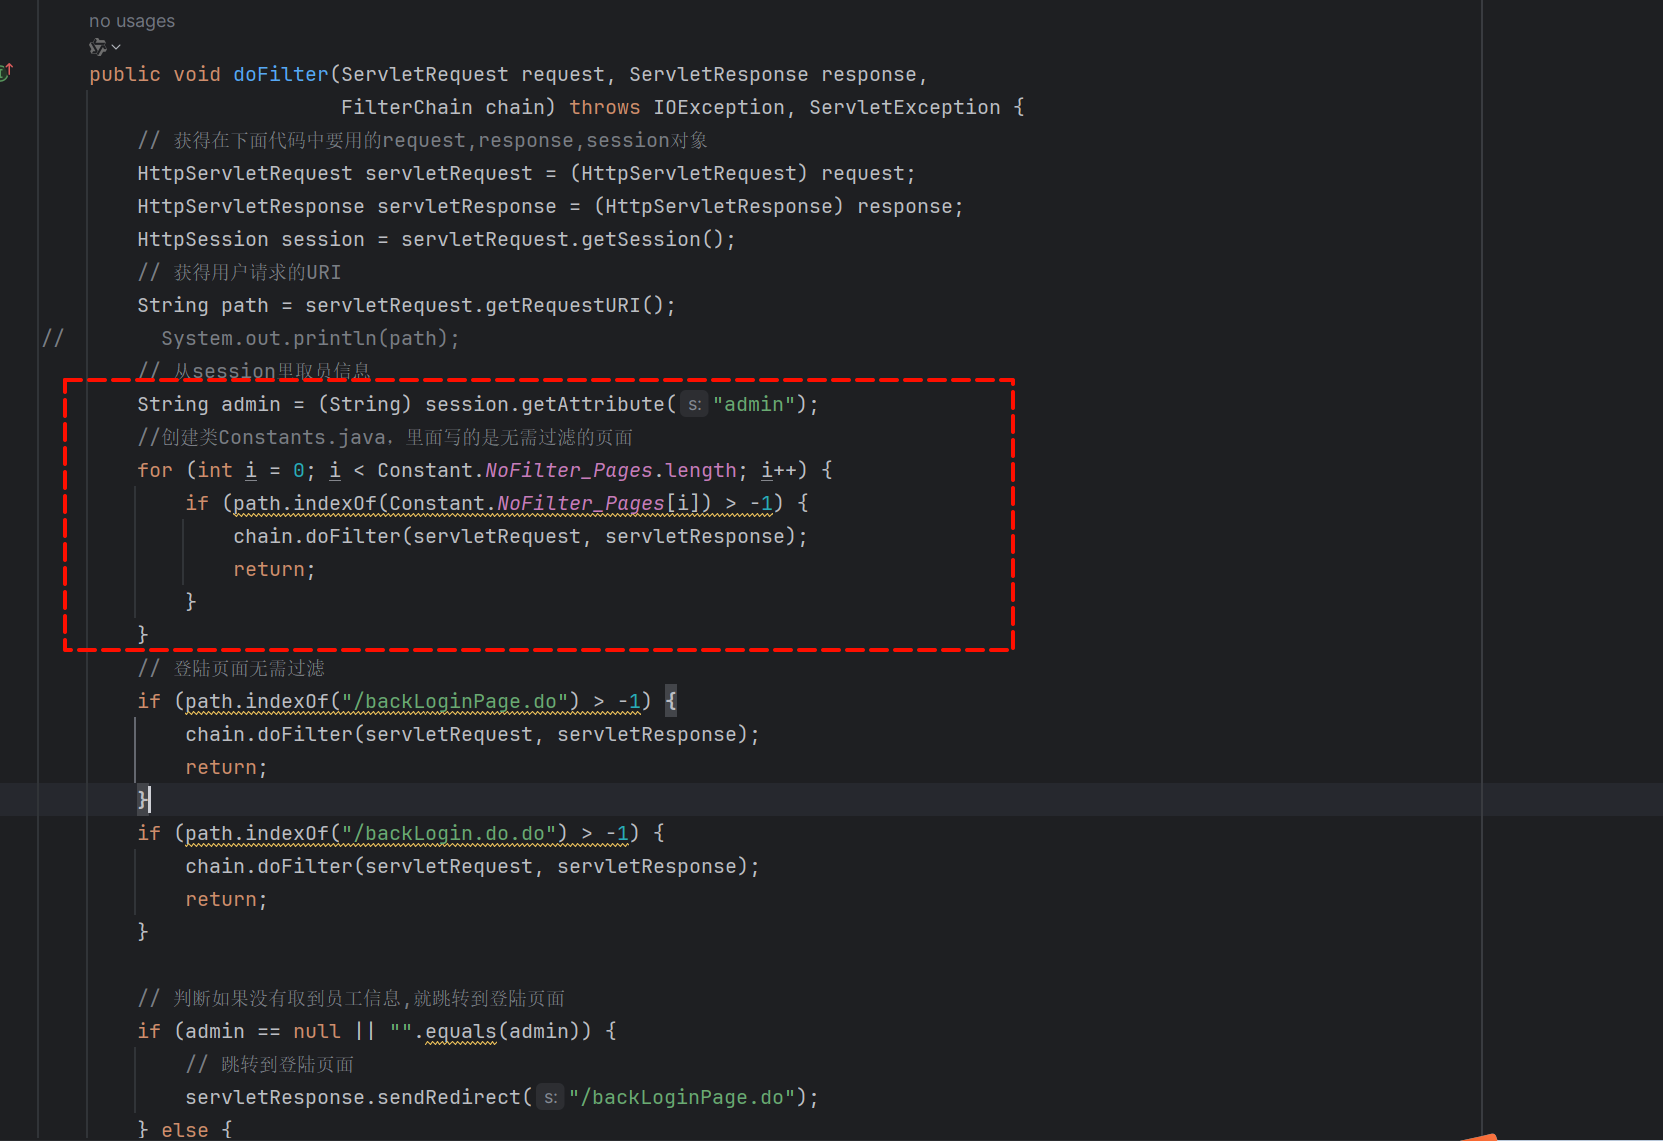
Task: Click the "no usages" inlay hint
Action: pos(131,21)
